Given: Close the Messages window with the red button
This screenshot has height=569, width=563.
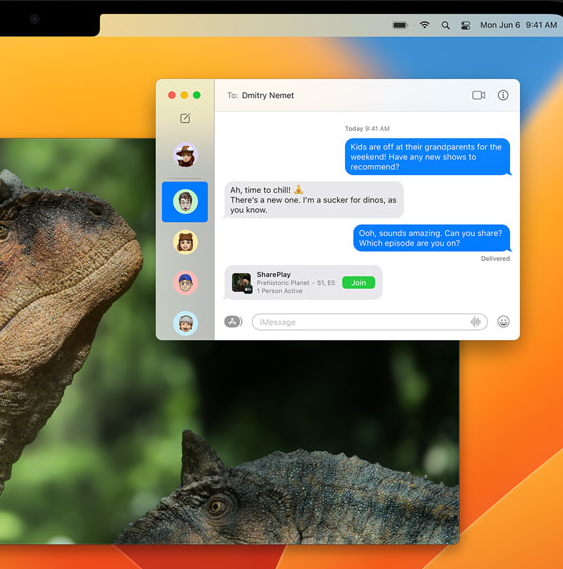Looking at the screenshot, I should point(172,95).
